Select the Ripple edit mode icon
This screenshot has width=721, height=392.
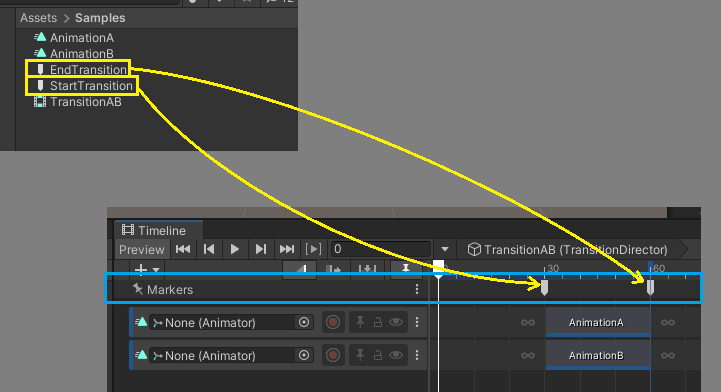(x=333, y=269)
